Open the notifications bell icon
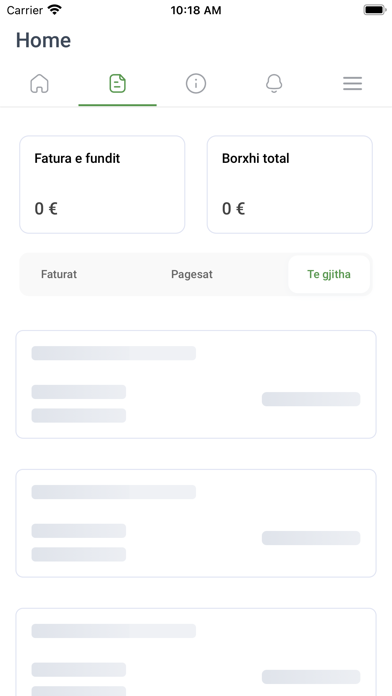 point(274,83)
